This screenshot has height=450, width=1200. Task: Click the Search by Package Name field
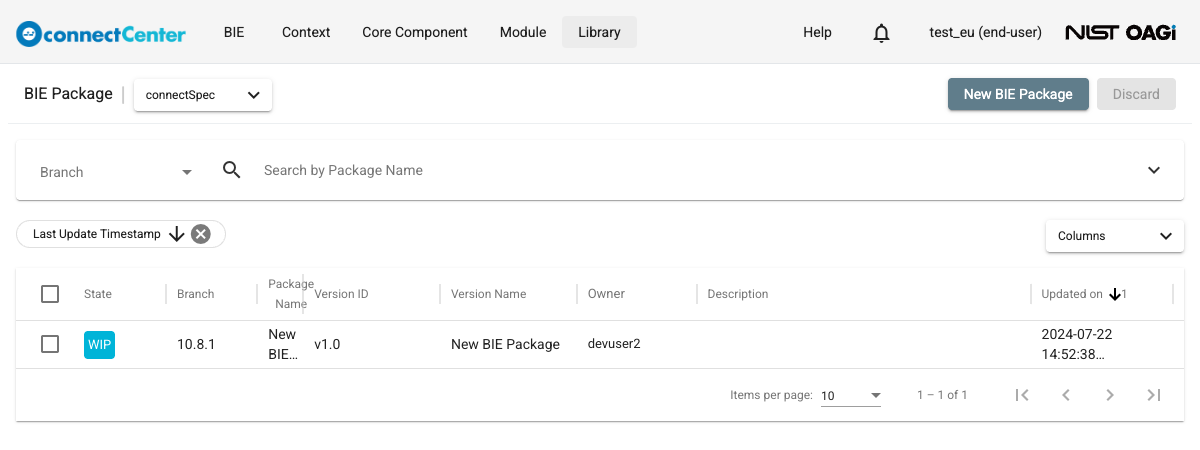tap(695, 170)
